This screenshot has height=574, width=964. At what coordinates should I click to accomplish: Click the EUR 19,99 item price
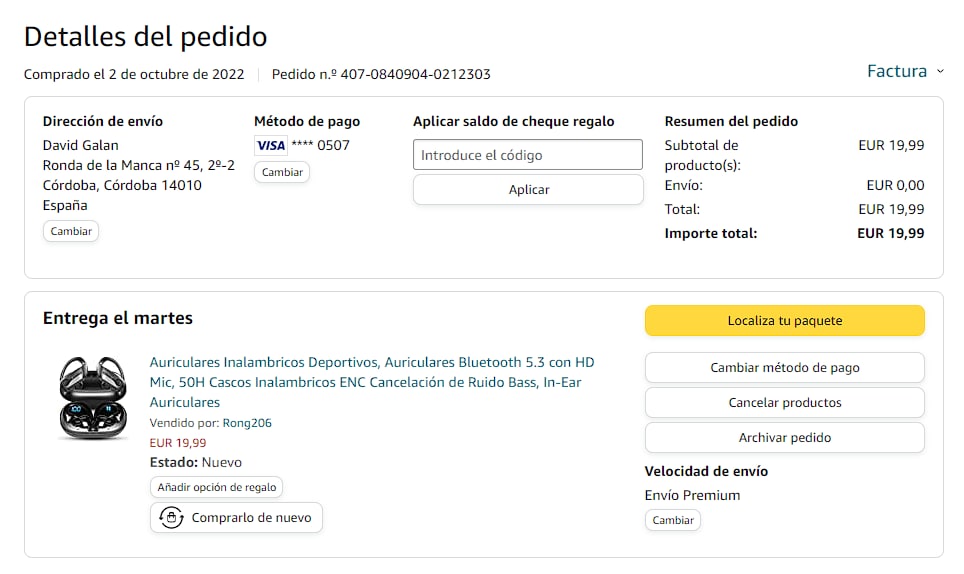[178, 443]
